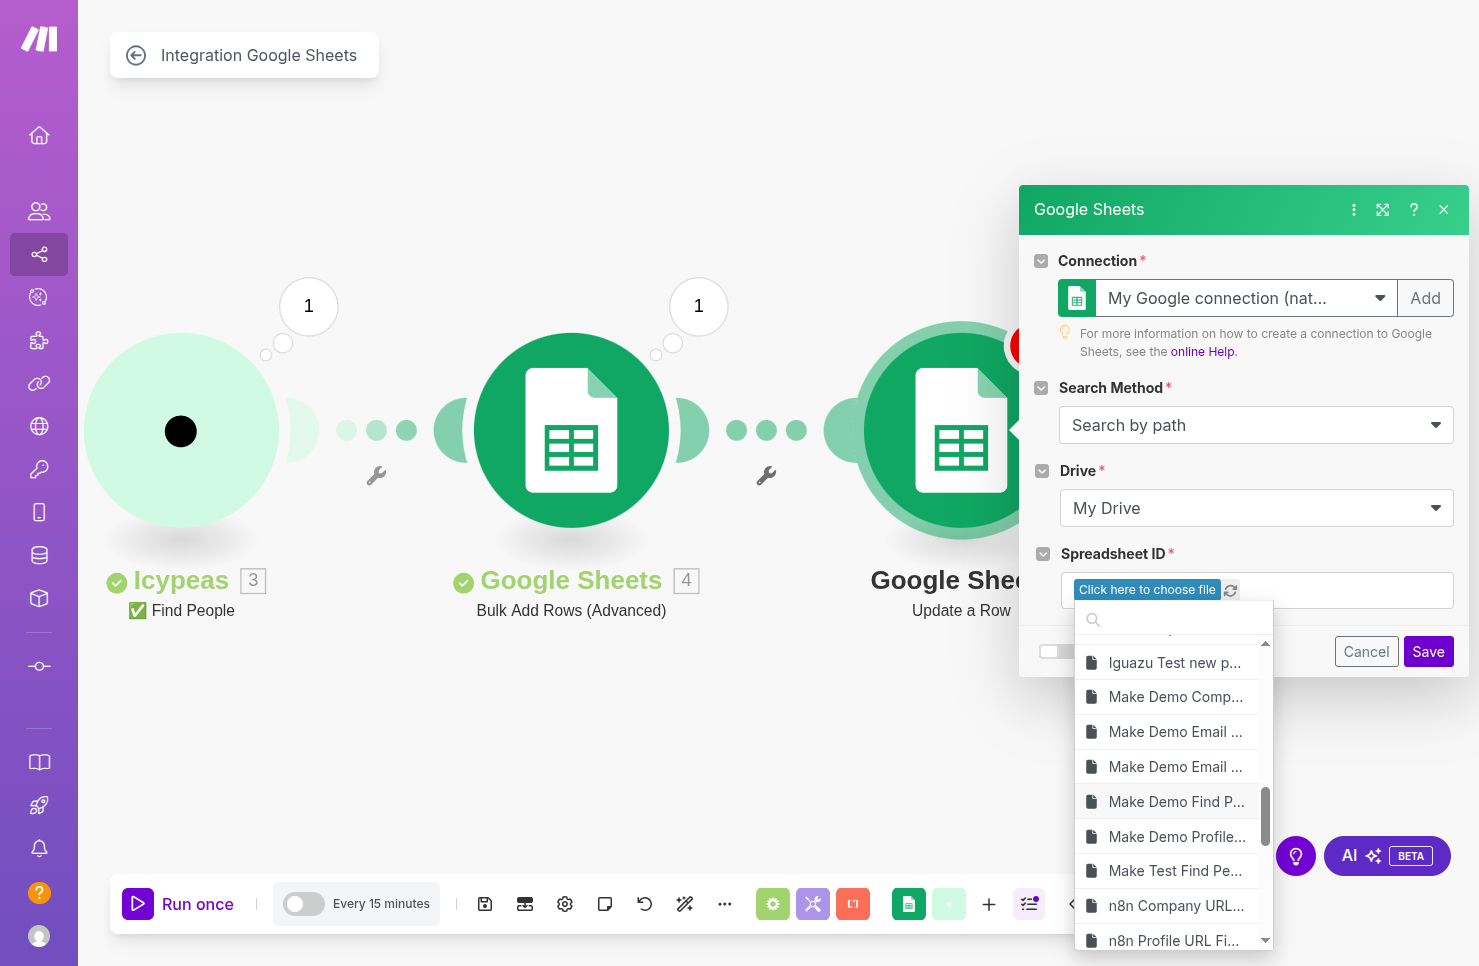1479x966 pixels.
Task: Open the red Text parser icon
Action: coord(853,904)
